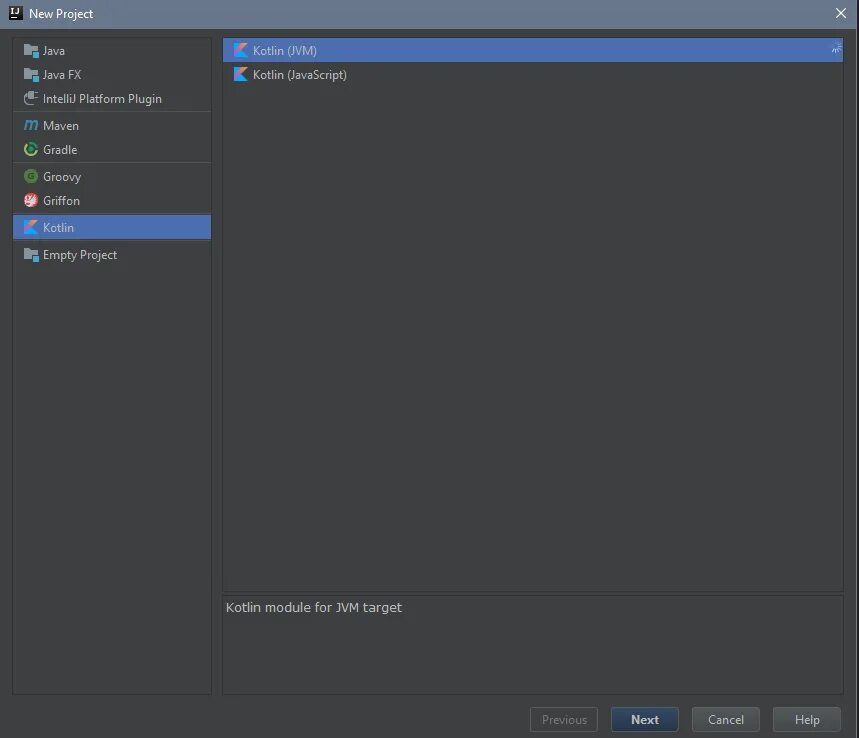Select the Kotlin (JavaScript) template
859x738 pixels.
[x=532, y=75]
